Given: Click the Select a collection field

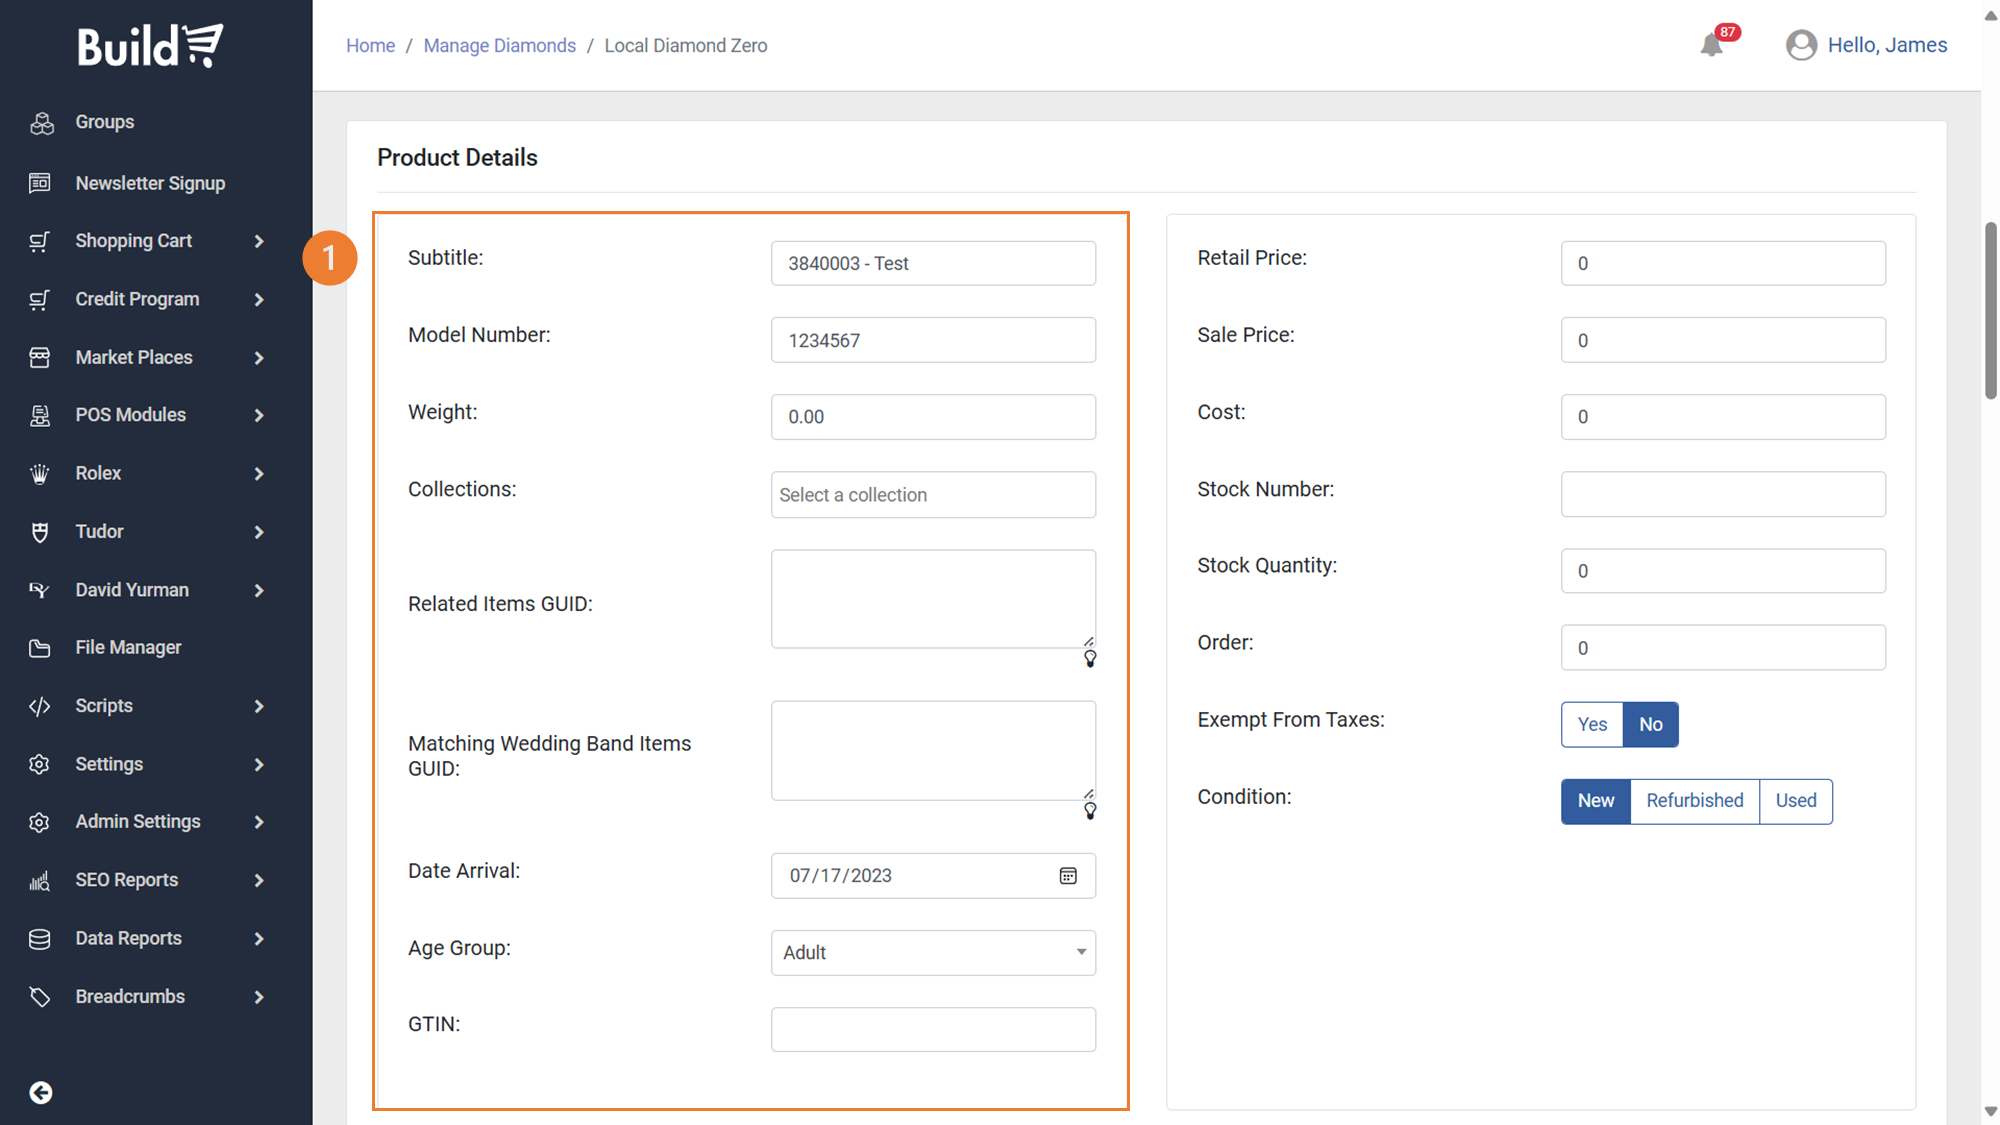Looking at the screenshot, I should (933, 495).
